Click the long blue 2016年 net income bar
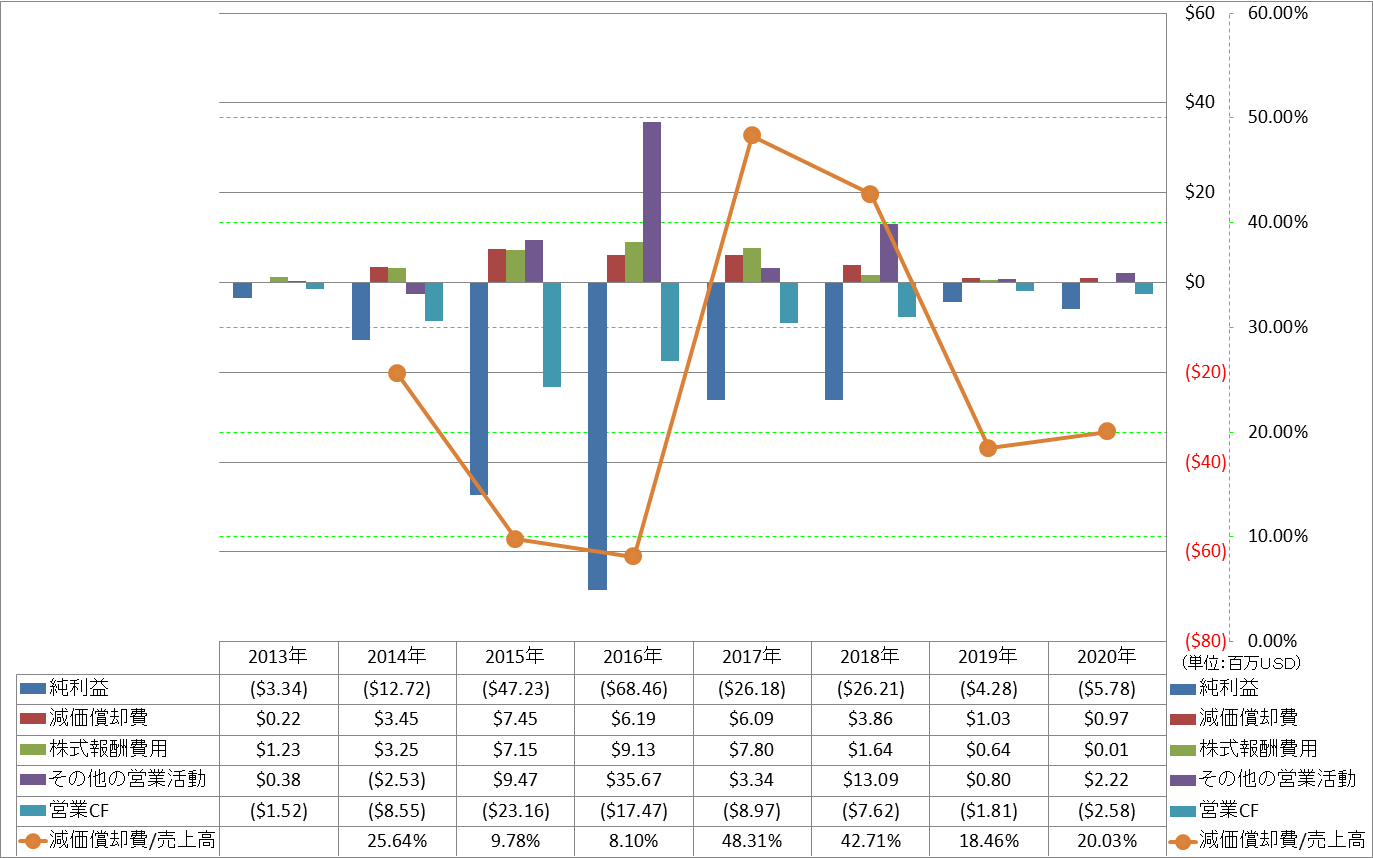The width and height of the screenshot is (1373, 858). pyautogui.click(x=597, y=436)
